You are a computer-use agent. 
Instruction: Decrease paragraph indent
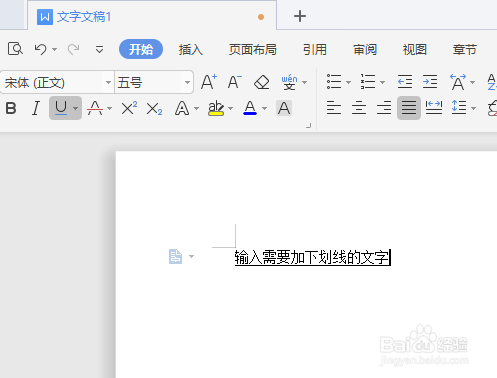[x=405, y=82]
